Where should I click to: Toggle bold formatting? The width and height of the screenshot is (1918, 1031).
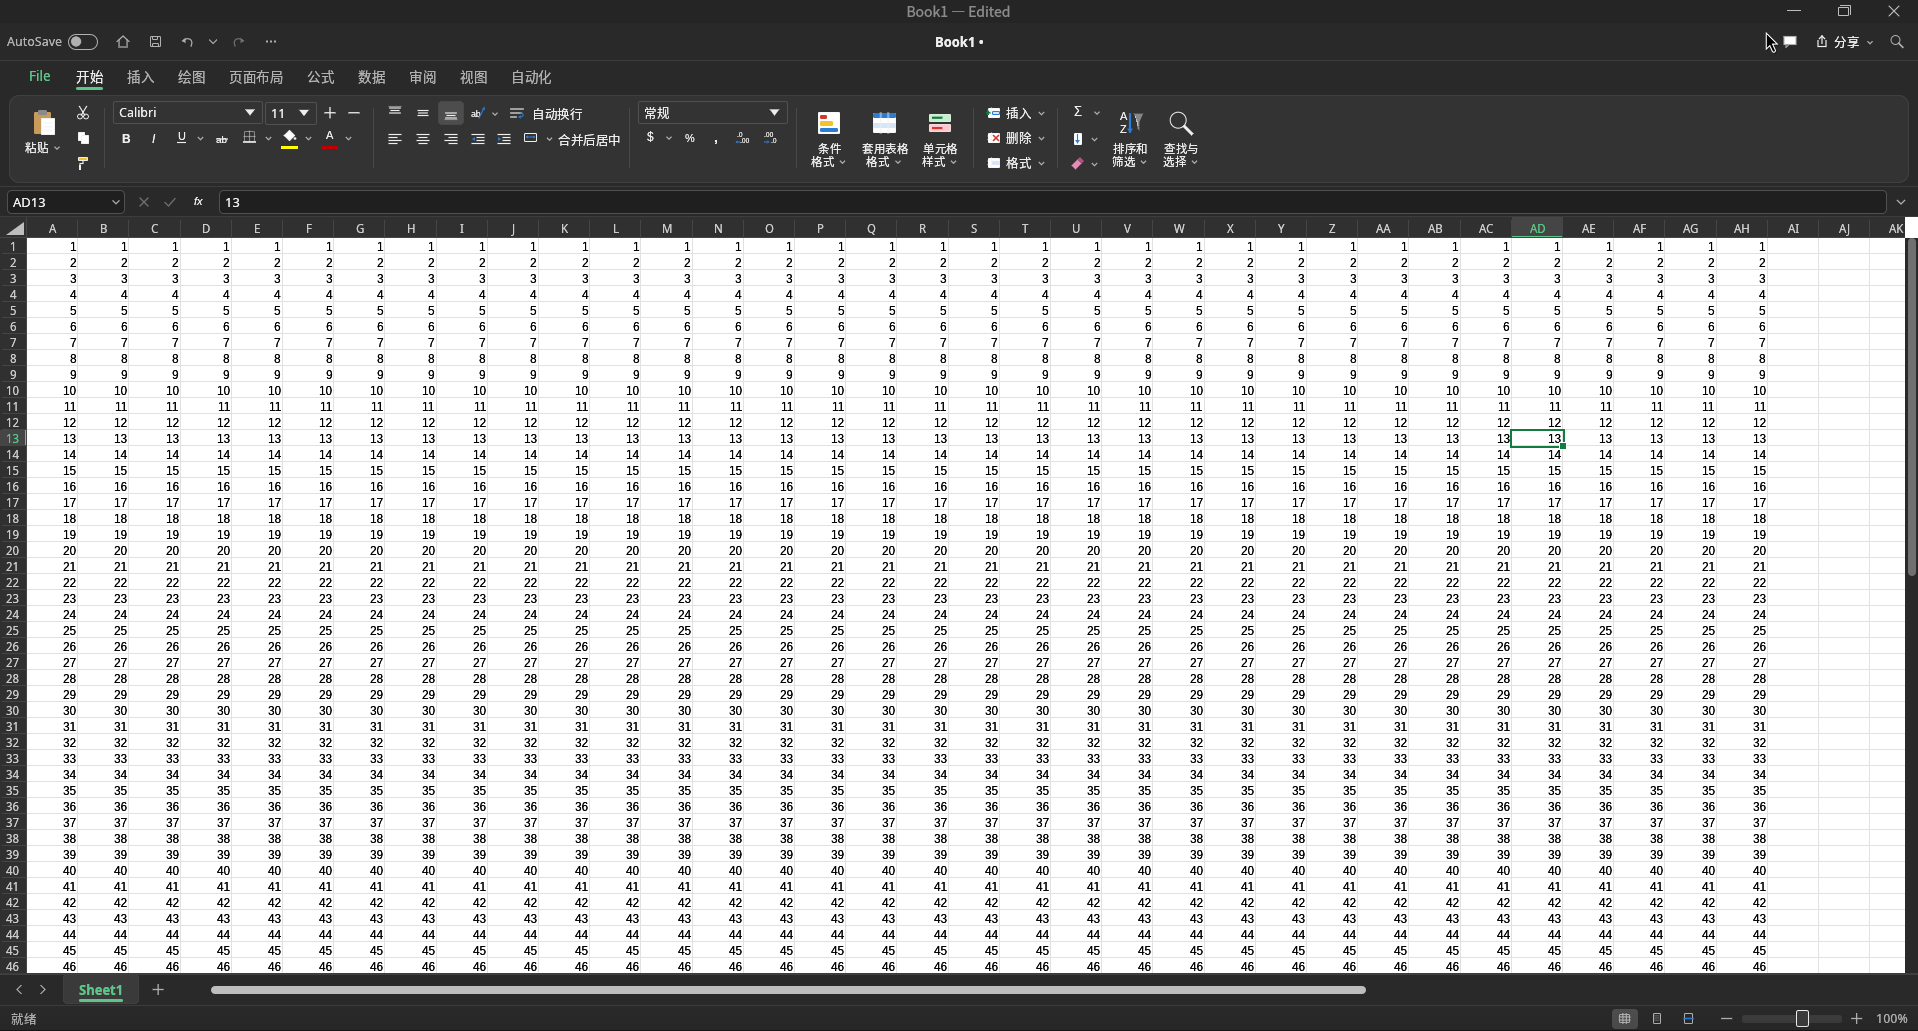[126, 139]
